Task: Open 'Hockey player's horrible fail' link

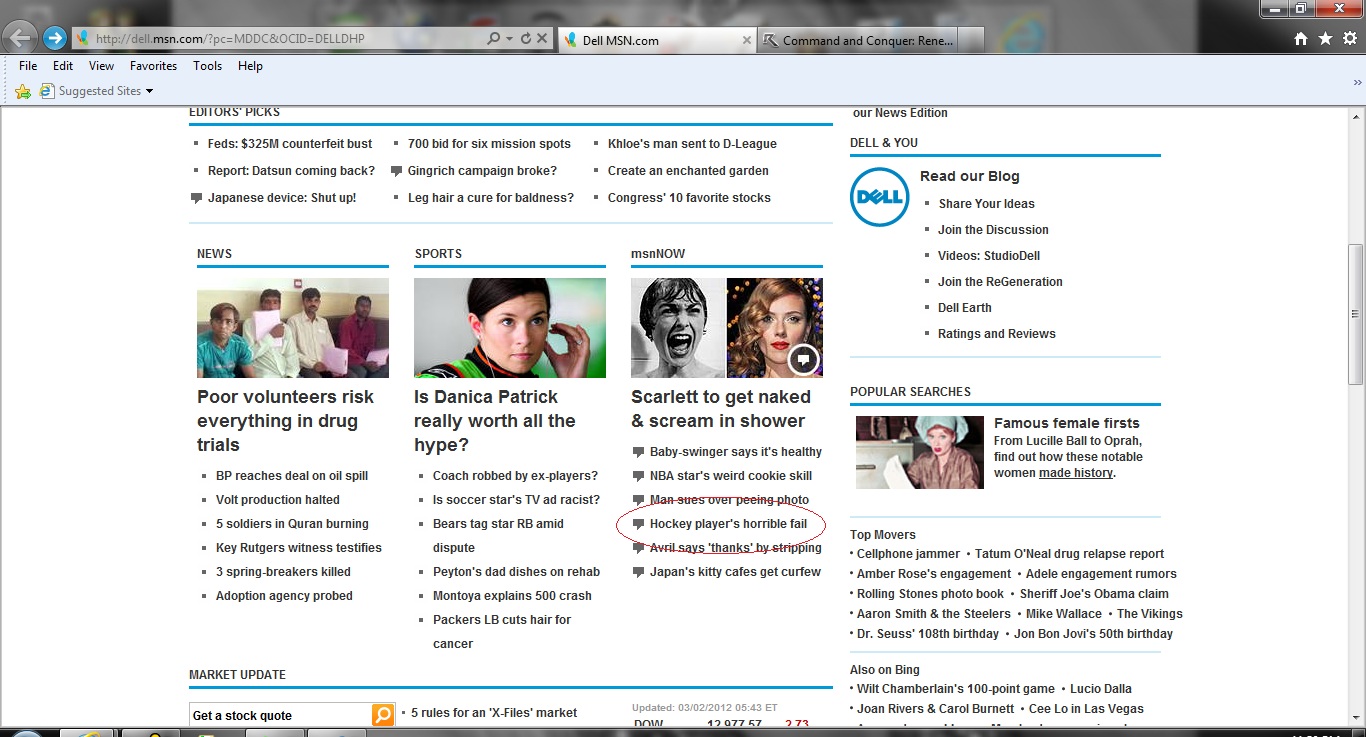Action: tap(727, 524)
